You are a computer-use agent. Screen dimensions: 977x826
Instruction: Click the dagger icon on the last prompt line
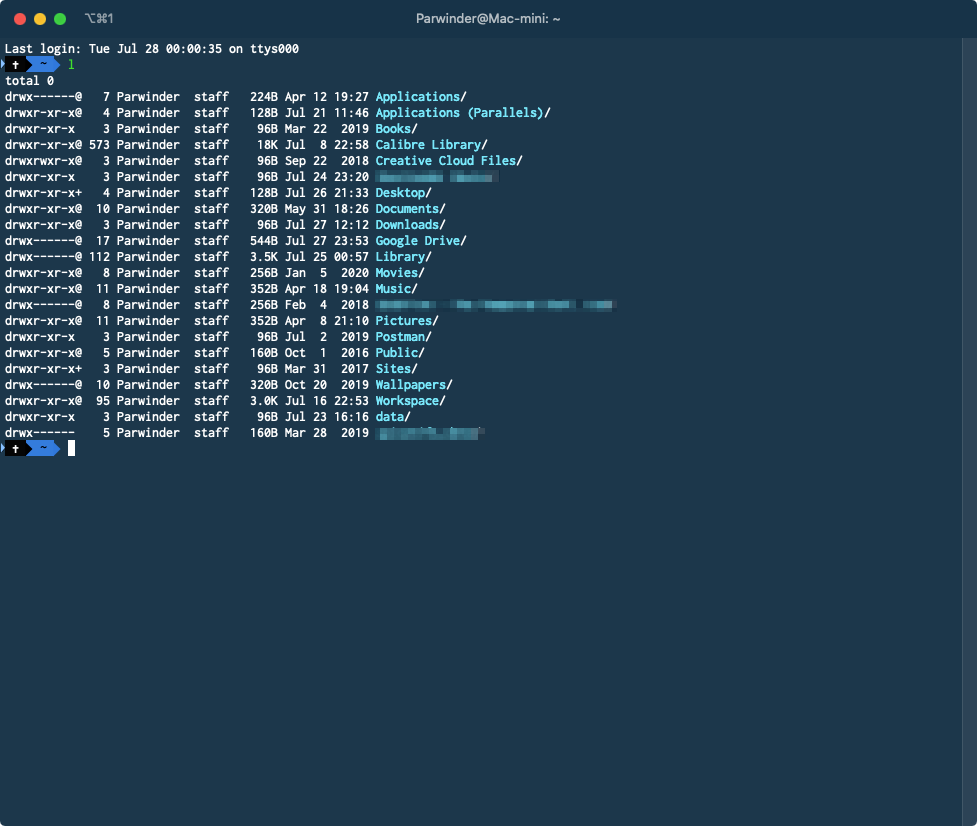tap(16, 449)
